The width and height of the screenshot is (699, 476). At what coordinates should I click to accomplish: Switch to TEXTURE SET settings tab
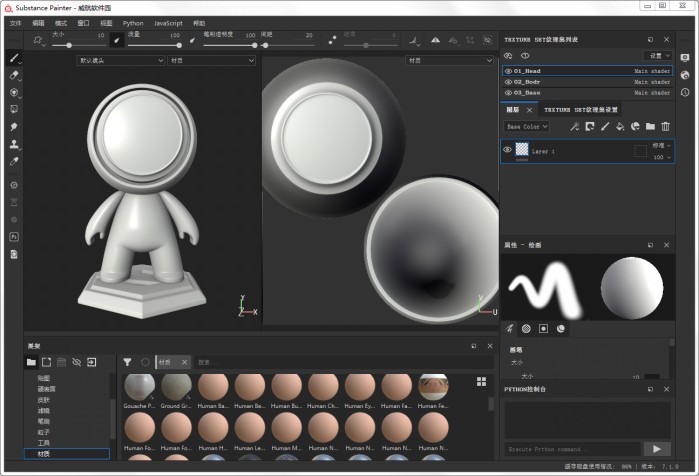(x=580, y=110)
